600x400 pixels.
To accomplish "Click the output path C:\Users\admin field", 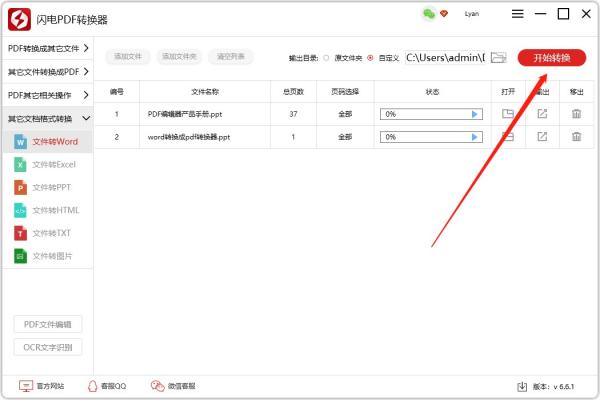I will tap(445, 58).
